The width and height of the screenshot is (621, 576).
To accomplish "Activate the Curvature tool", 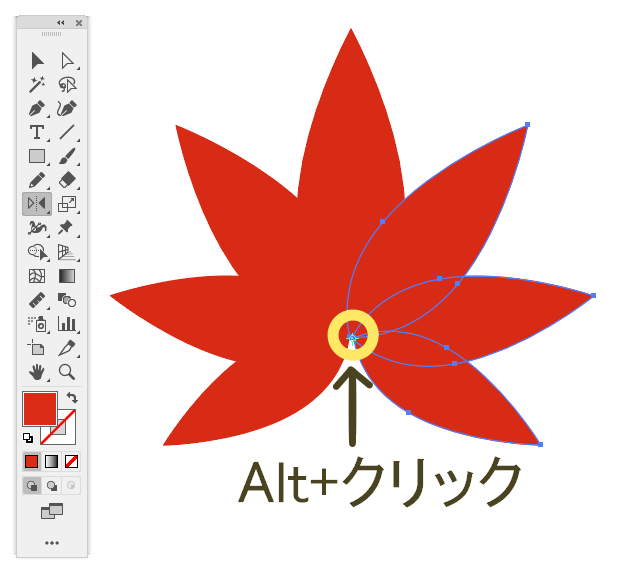I will click(x=67, y=109).
